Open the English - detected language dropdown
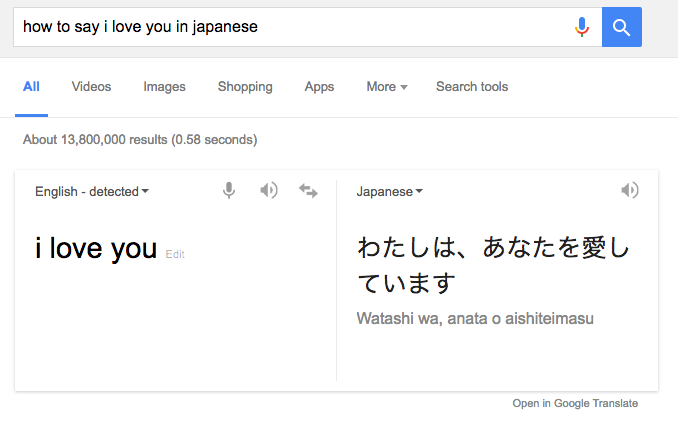This screenshot has width=678, height=429. tap(91, 192)
